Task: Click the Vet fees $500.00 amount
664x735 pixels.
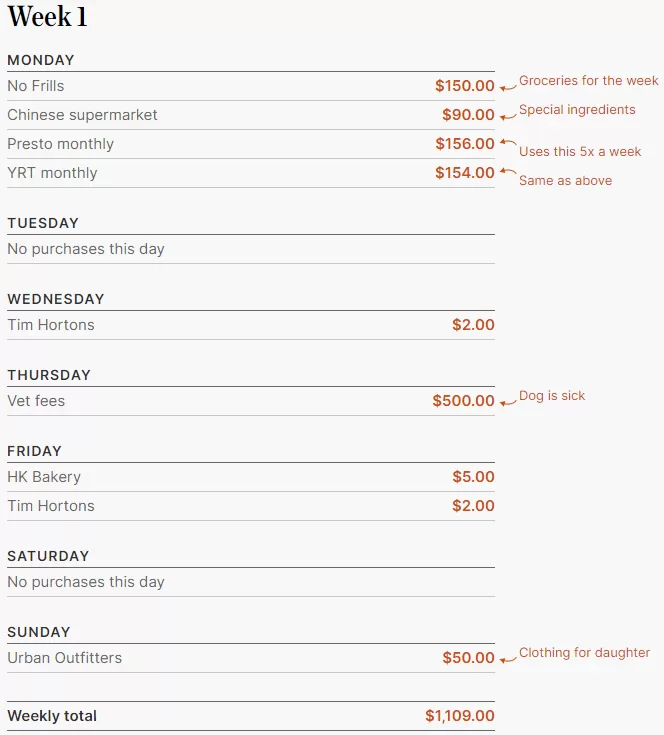Action: pos(463,401)
